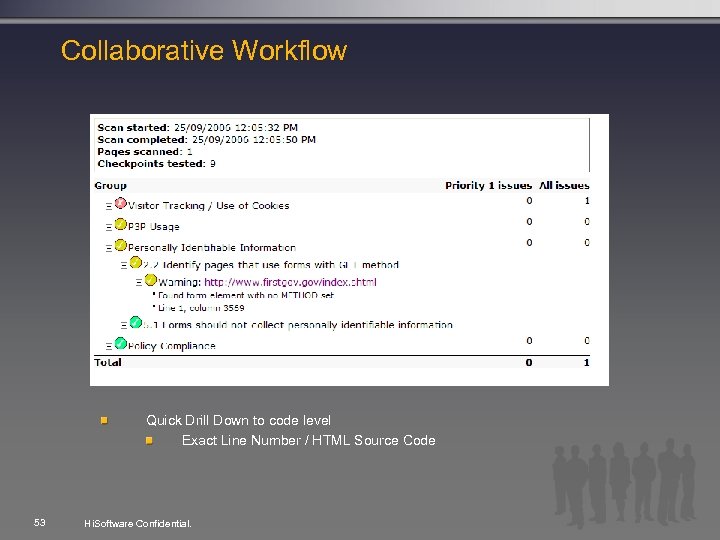Select Forms should not collect personally identifiable information
The width and height of the screenshot is (720, 540).
click(298, 325)
